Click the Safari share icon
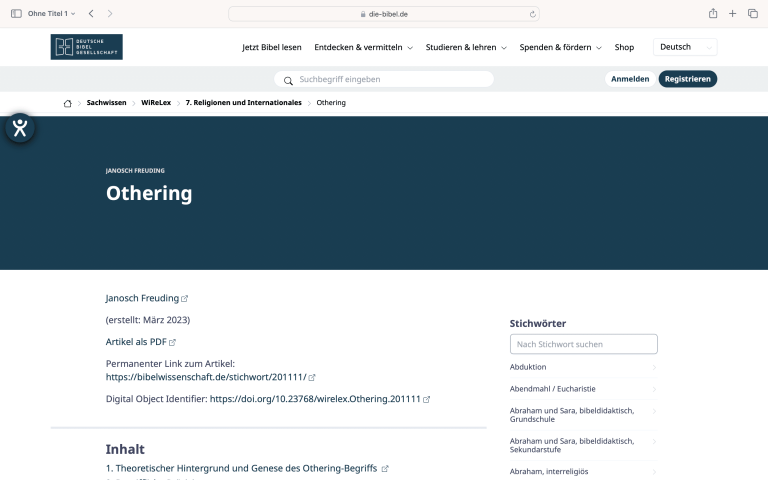Image resolution: width=768 pixels, height=480 pixels. coord(713,13)
